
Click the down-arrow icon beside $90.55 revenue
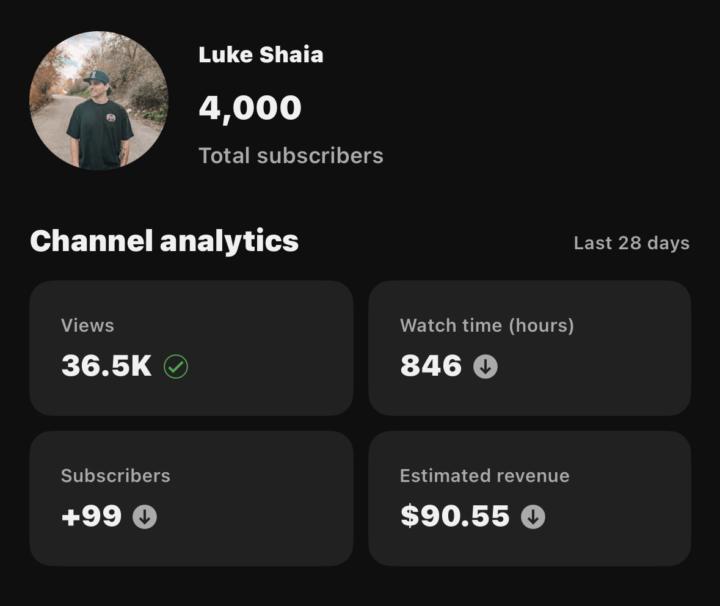(x=533, y=517)
